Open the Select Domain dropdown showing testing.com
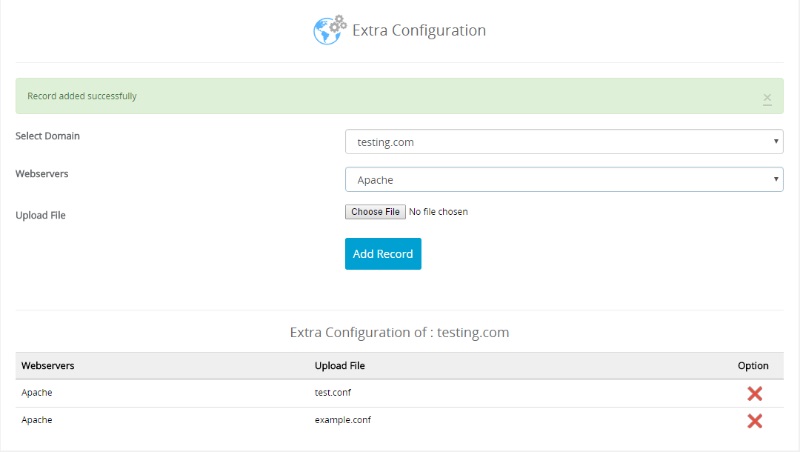This screenshot has height=452, width=800. point(564,142)
